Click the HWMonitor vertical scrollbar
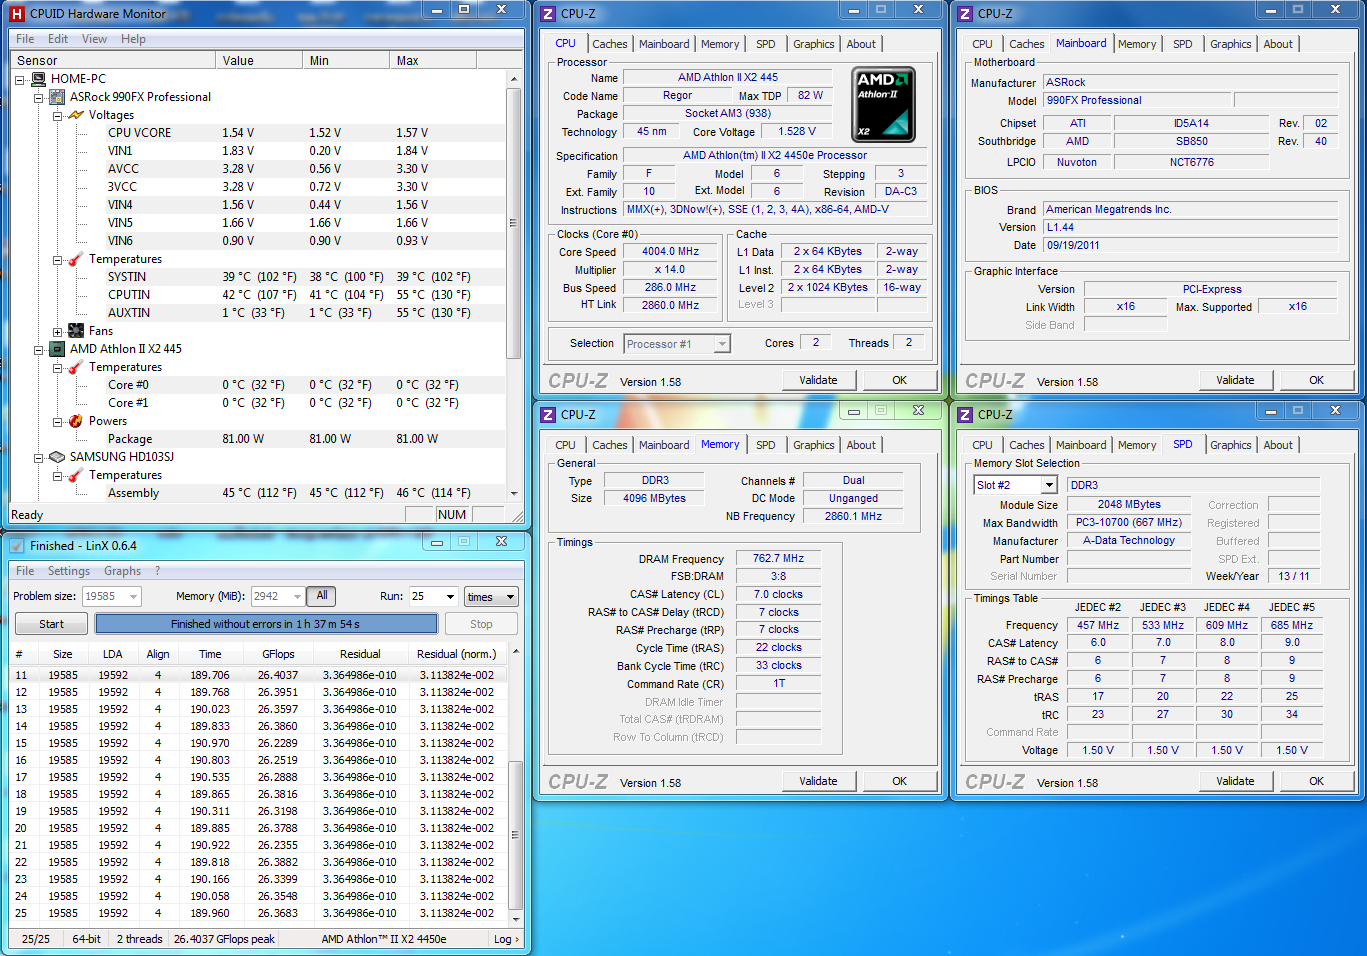The height and width of the screenshot is (956, 1367). (513, 286)
